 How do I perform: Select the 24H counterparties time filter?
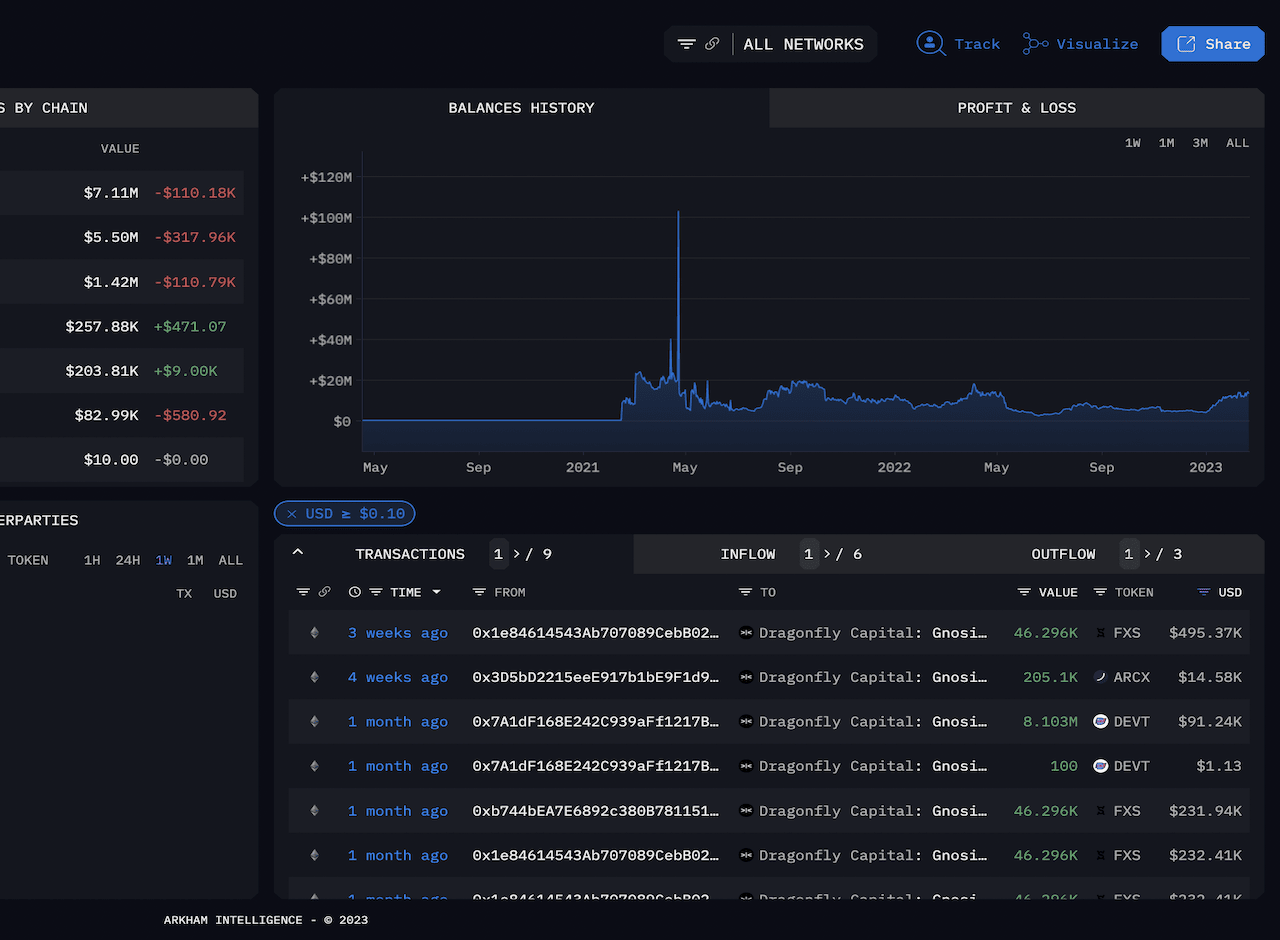[128, 560]
